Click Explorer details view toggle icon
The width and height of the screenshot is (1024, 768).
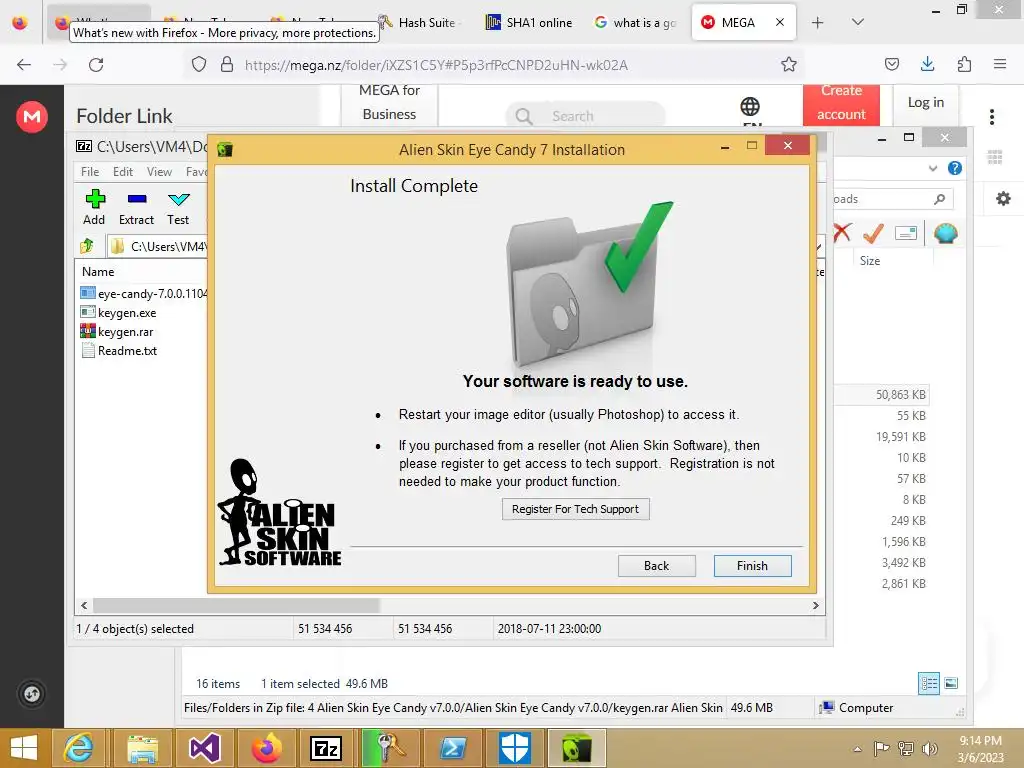tap(929, 683)
